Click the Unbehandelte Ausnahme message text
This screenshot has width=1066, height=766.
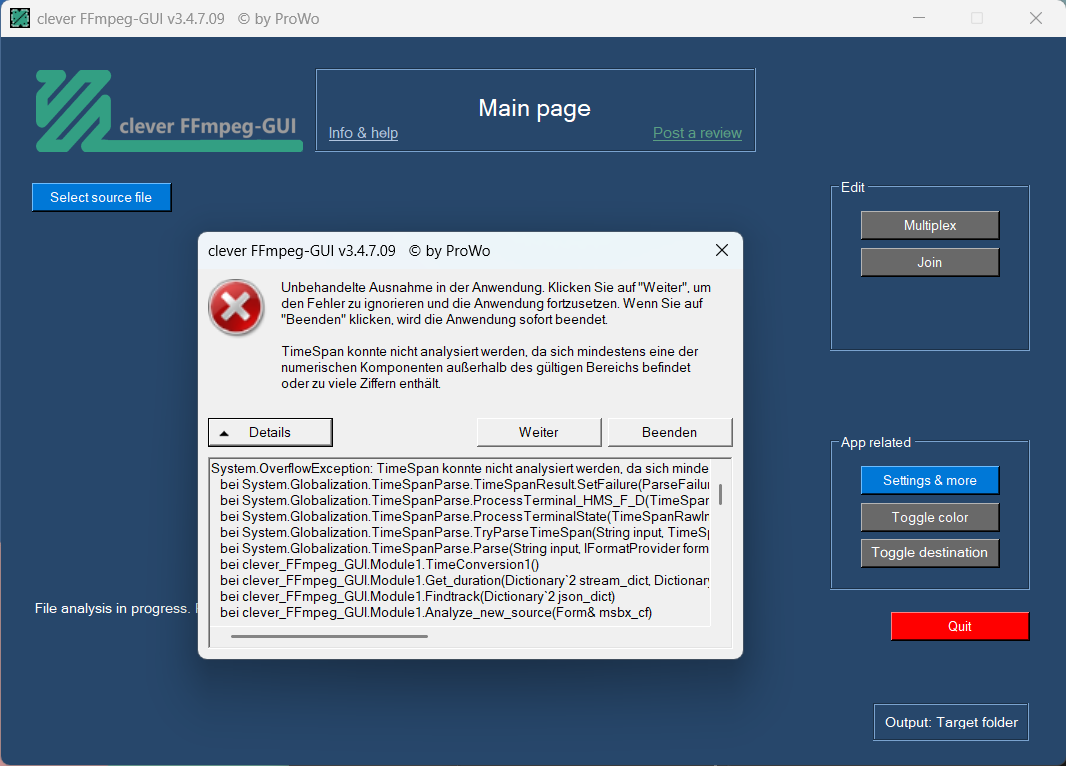pos(496,303)
